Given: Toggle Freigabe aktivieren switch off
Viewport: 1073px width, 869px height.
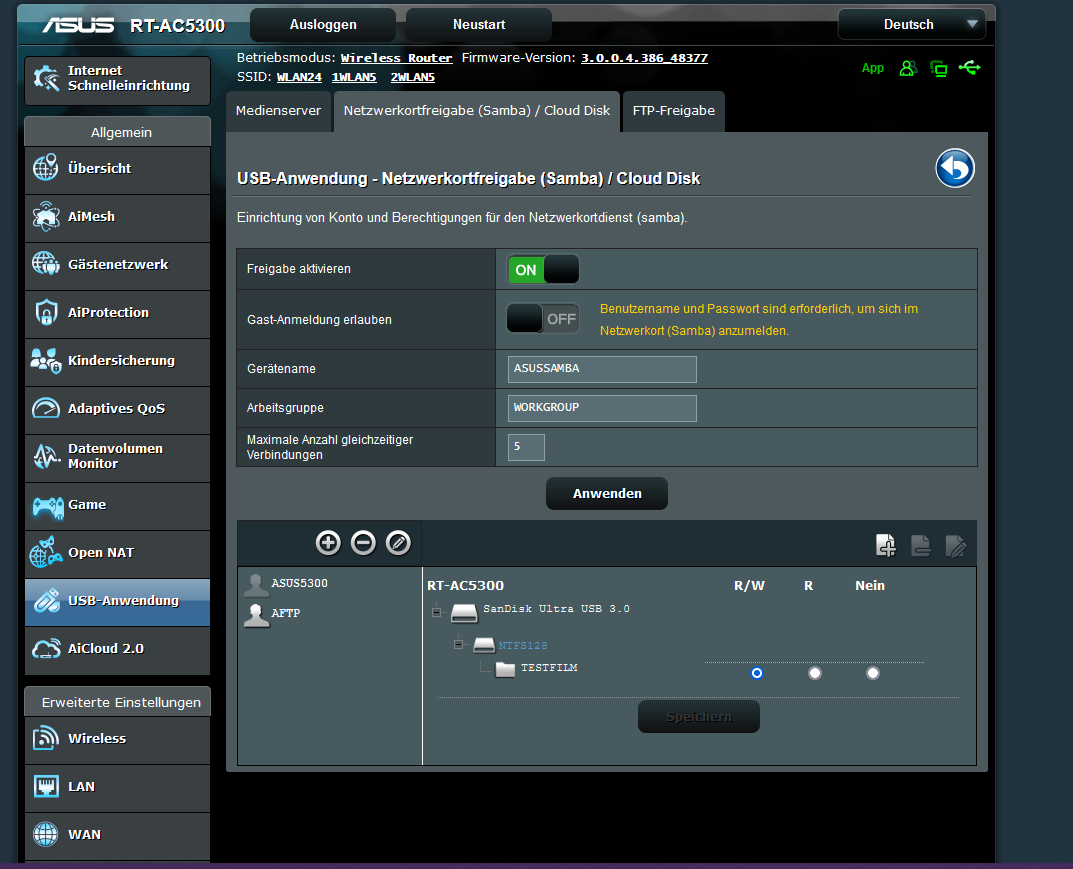Looking at the screenshot, I should point(543,270).
